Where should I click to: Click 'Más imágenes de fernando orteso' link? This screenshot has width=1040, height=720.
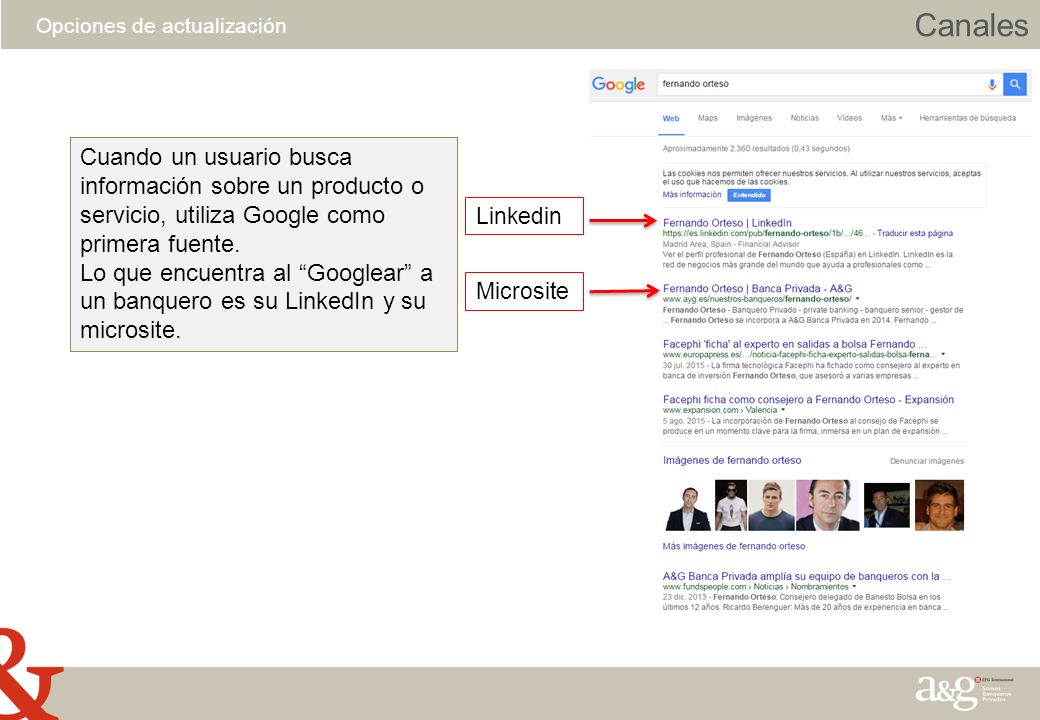point(734,546)
